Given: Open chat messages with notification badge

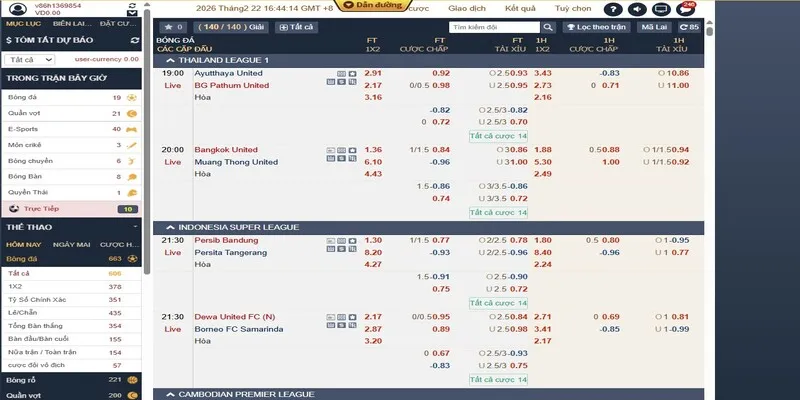Looking at the screenshot, I should (687, 10).
